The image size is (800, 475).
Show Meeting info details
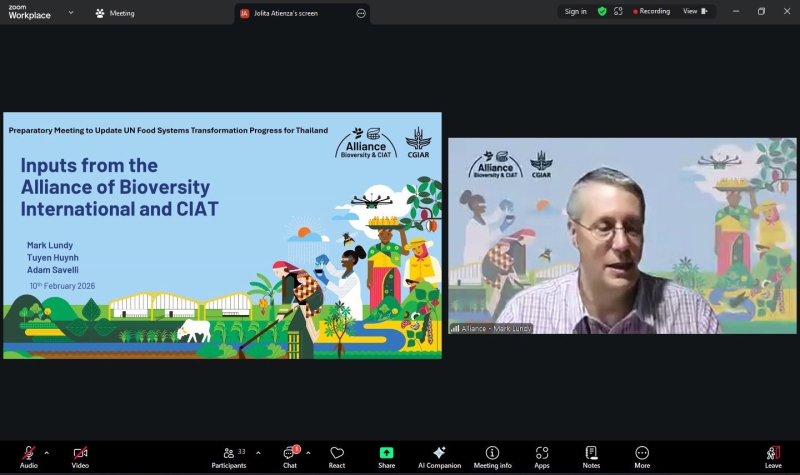[492, 454]
